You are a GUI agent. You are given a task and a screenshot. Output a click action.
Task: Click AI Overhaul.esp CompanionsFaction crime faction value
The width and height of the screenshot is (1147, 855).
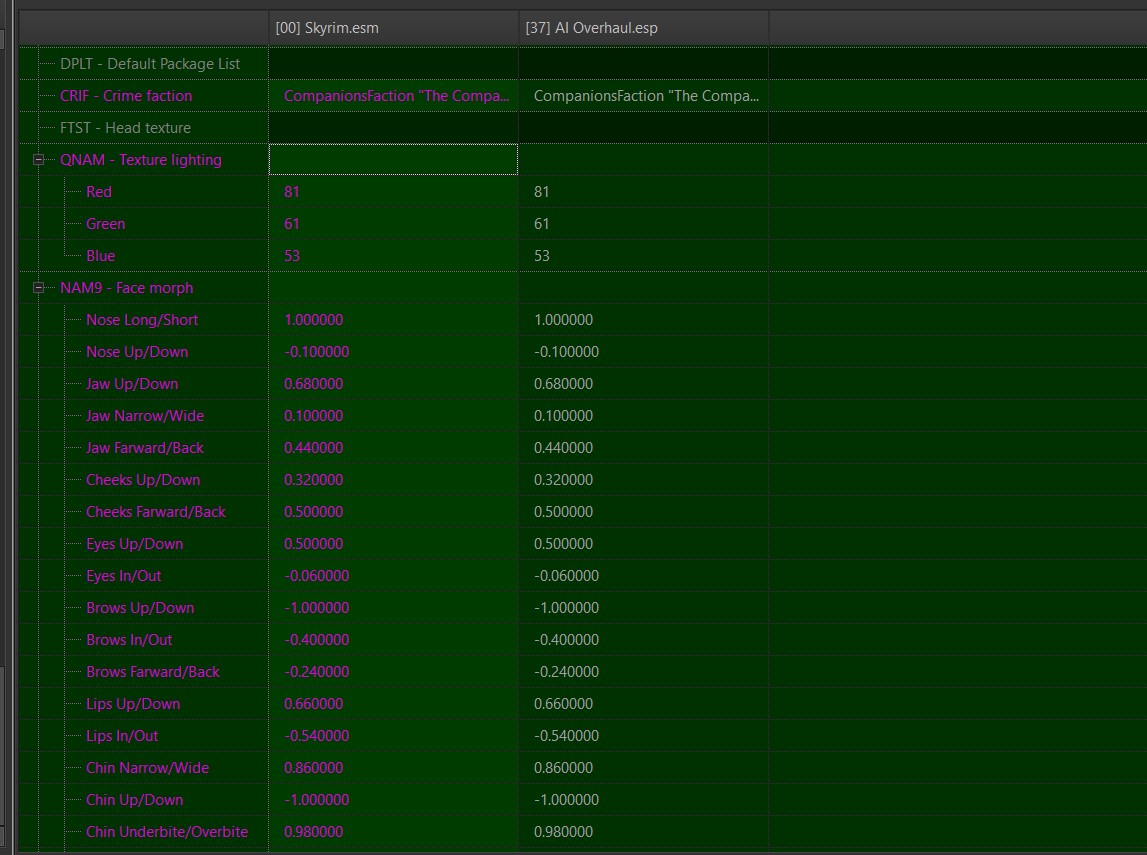coord(646,96)
